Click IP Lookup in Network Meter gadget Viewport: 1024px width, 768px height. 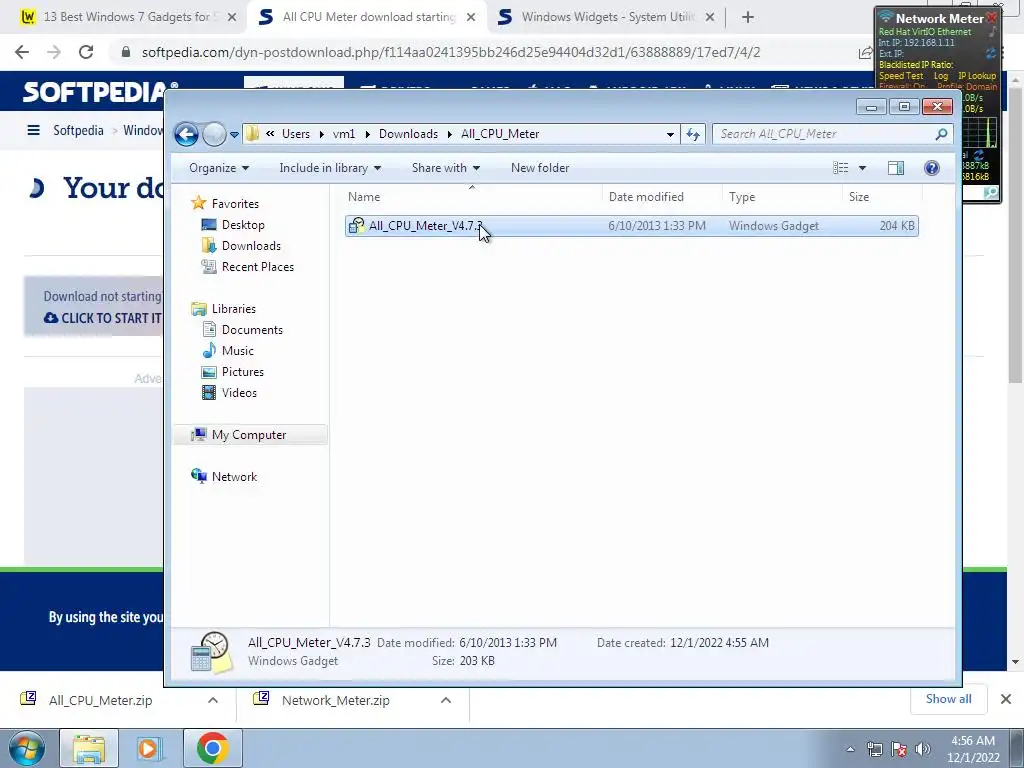coord(977,76)
